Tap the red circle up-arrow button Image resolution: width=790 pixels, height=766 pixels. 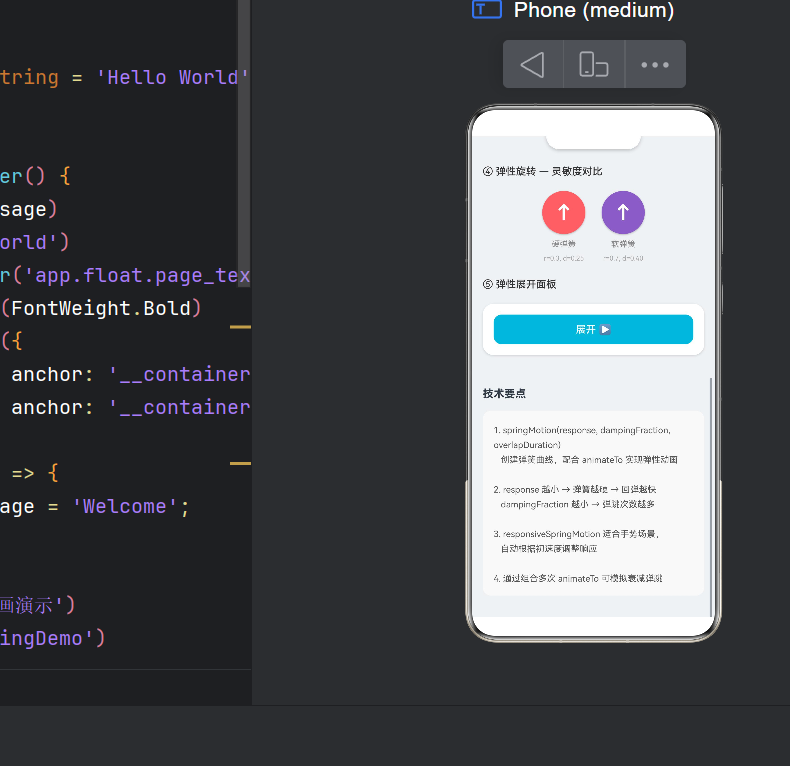click(x=563, y=212)
